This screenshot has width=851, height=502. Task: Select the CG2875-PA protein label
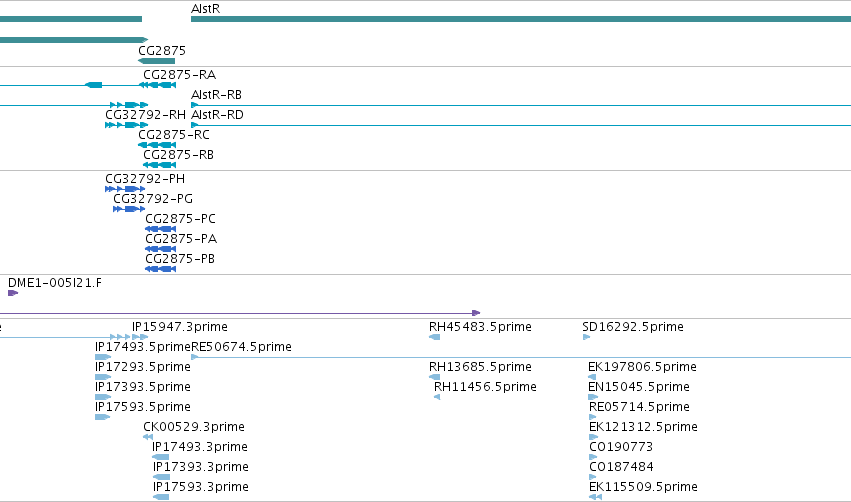click(x=181, y=239)
